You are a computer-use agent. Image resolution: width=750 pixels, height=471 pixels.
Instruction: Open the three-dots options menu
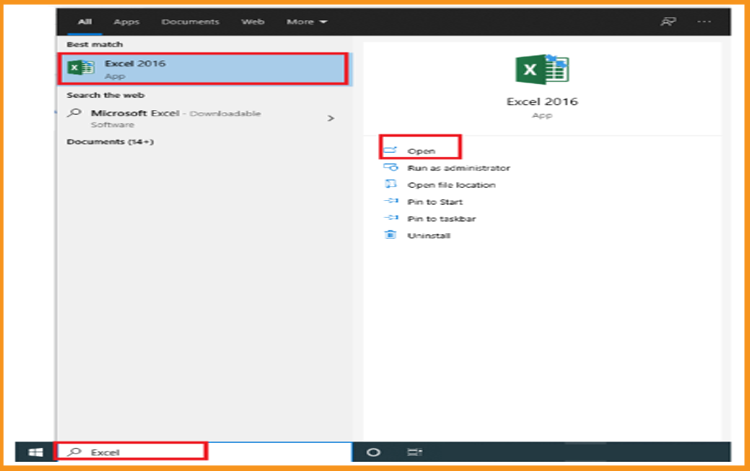[704, 22]
